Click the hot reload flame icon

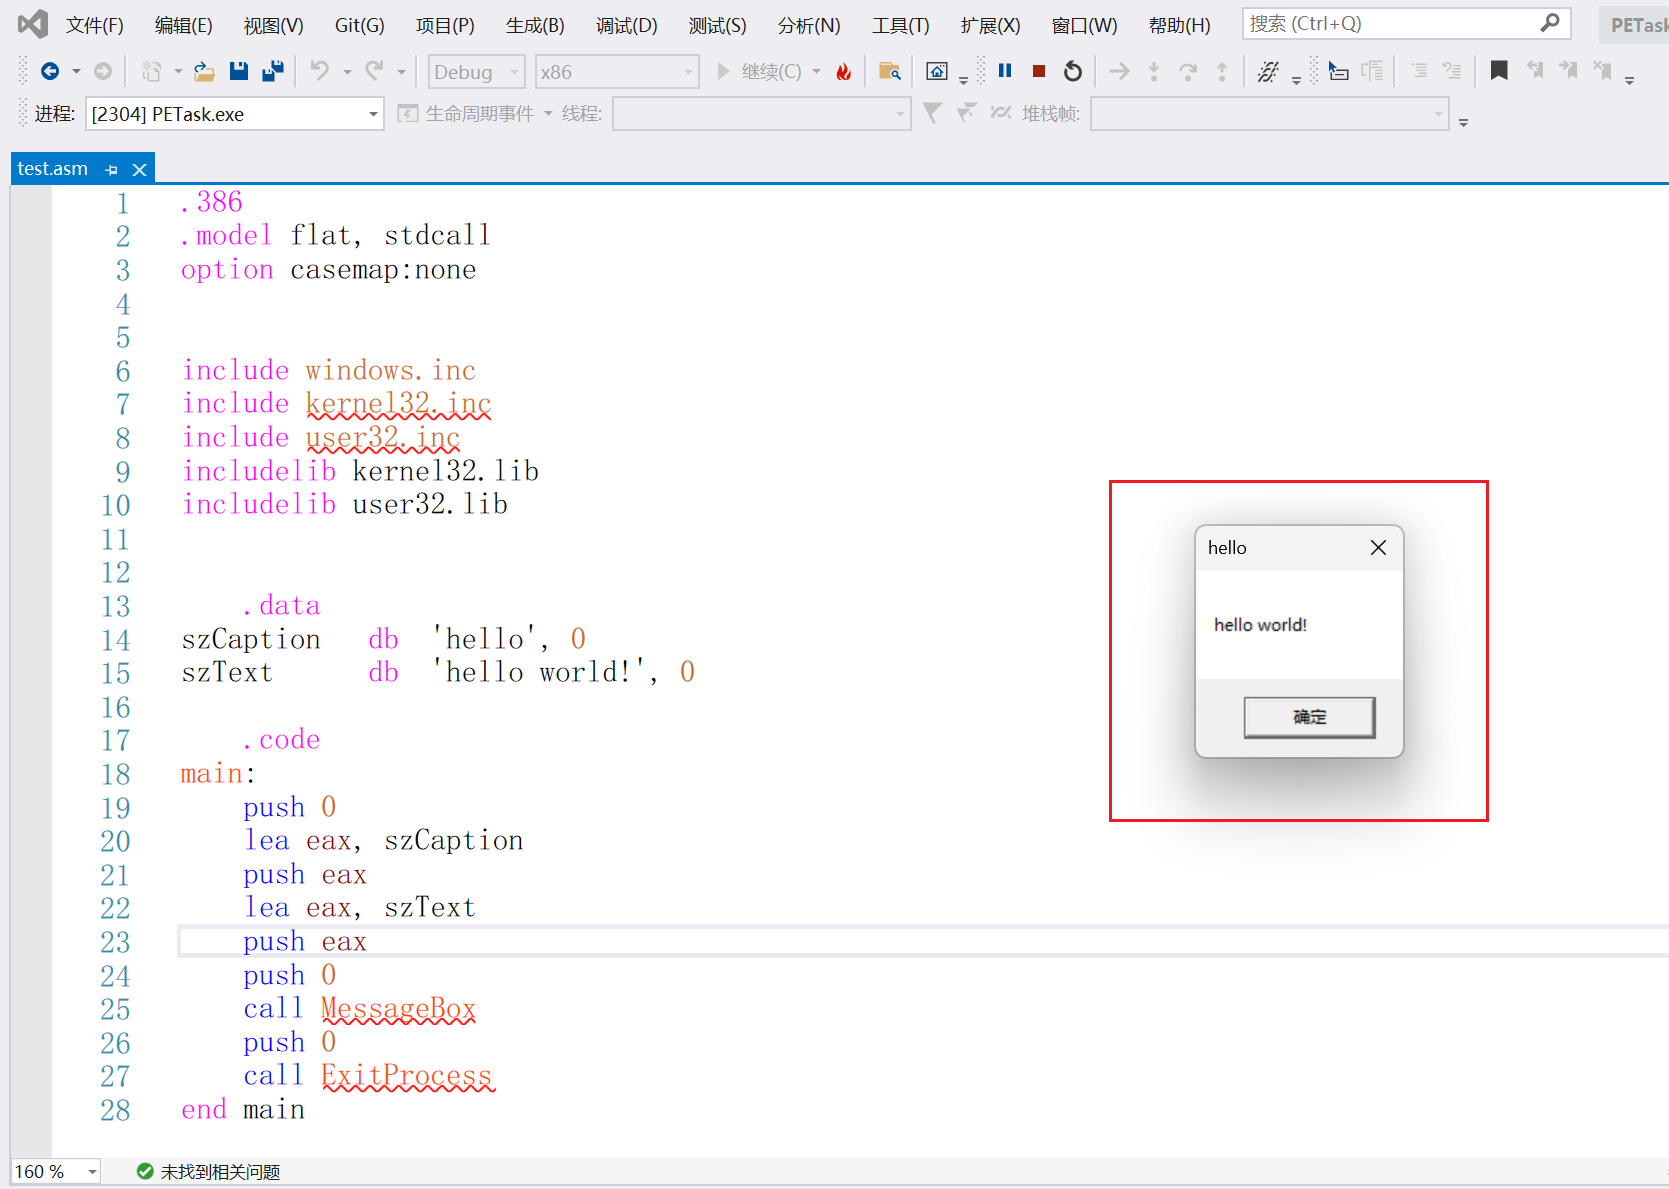(844, 71)
